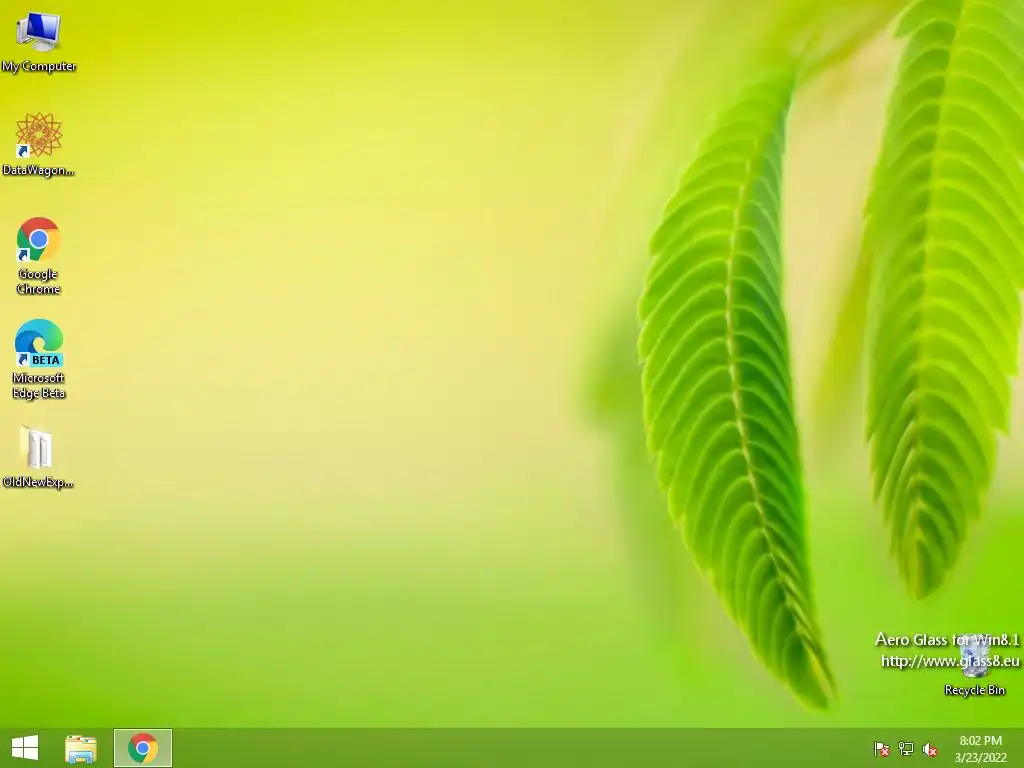The height and width of the screenshot is (768, 1024).
Task: Switch to Chrome in the taskbar
Action: (x=142, y=748)
